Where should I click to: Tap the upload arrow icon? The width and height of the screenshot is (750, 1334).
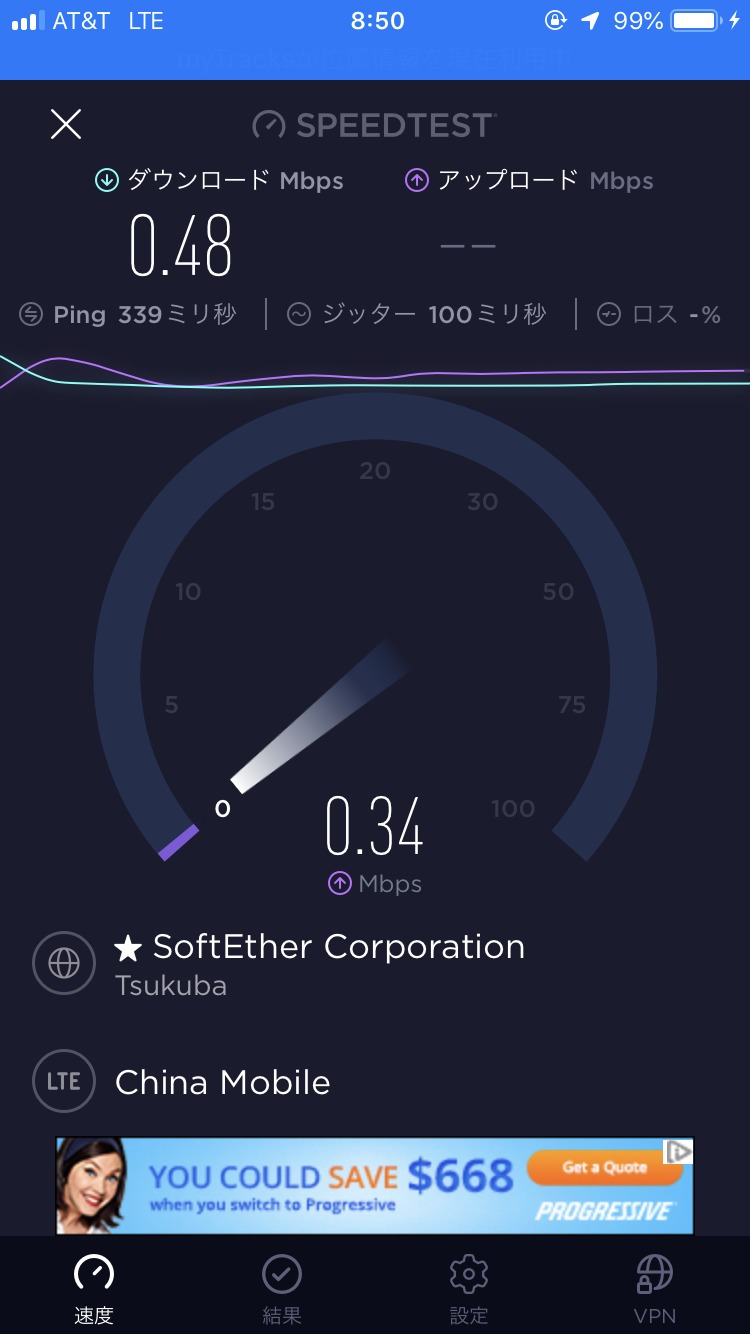point(416,181)
